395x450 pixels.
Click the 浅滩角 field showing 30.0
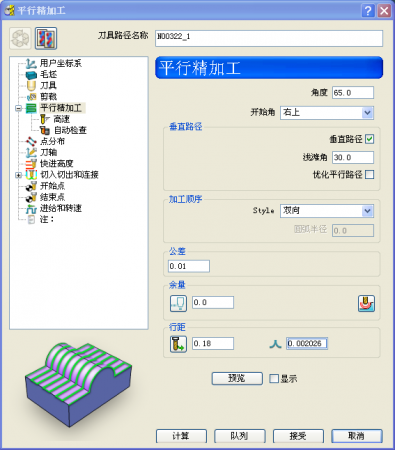353,157
